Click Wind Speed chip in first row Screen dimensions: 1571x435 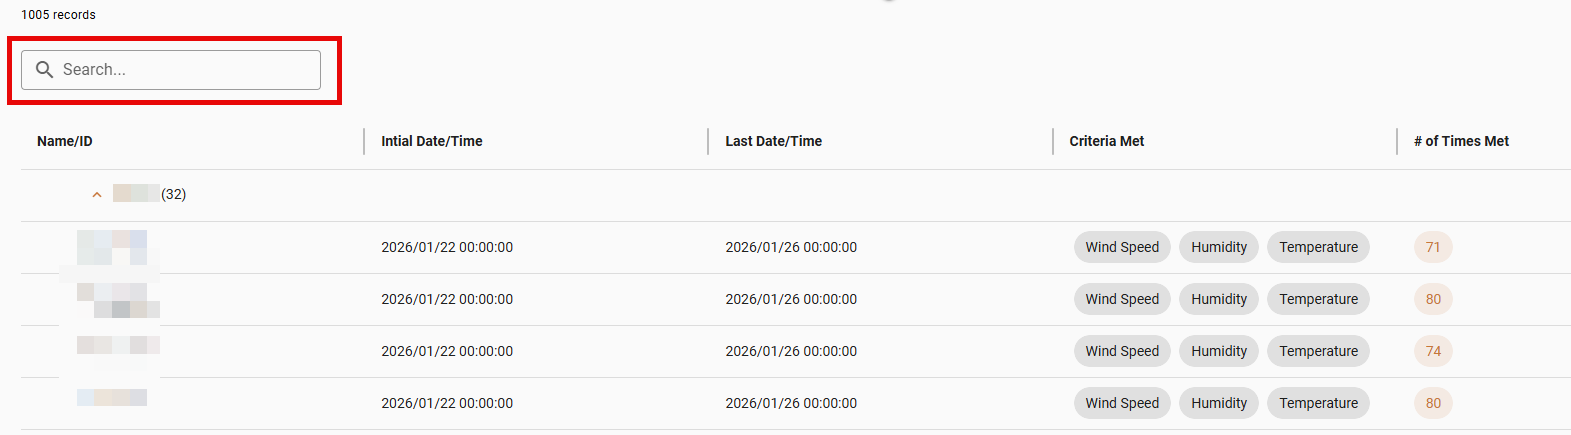(1122, 247)
